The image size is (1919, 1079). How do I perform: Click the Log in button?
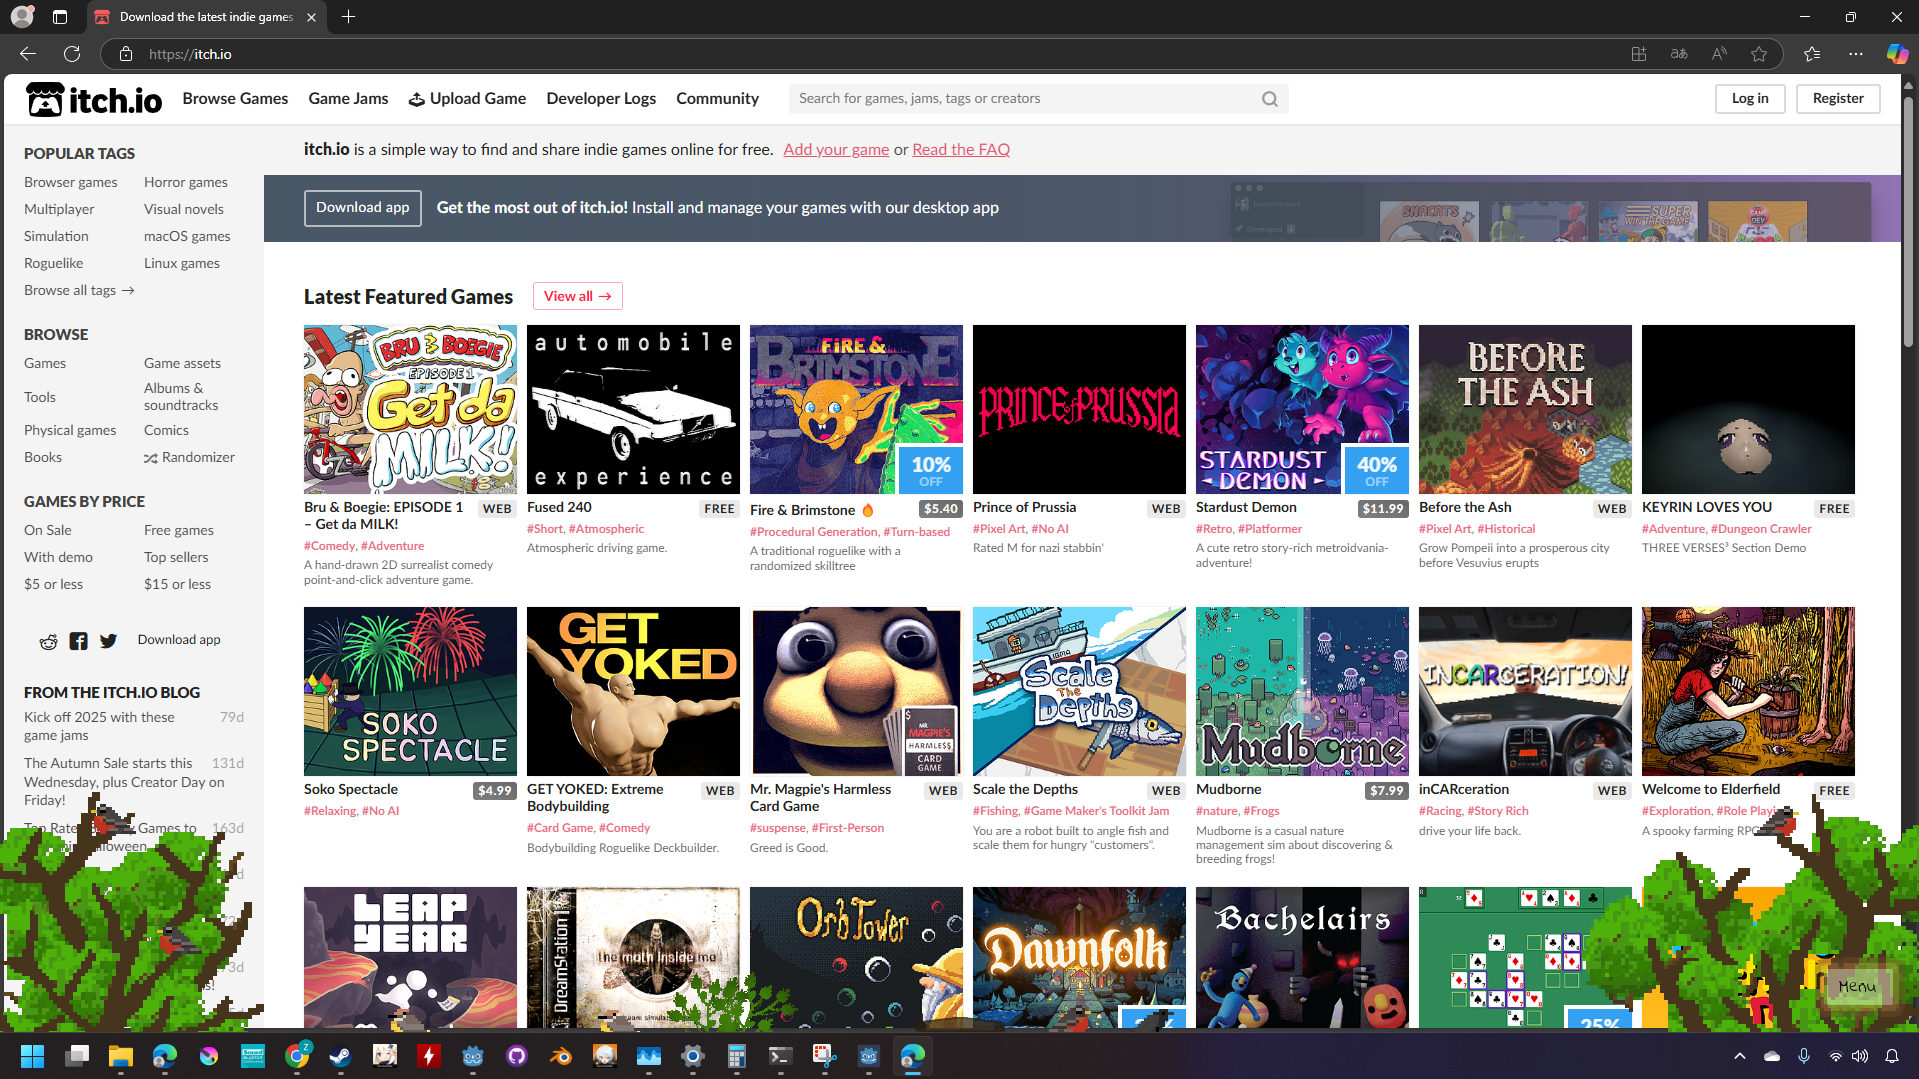[x=1750, y=99]
